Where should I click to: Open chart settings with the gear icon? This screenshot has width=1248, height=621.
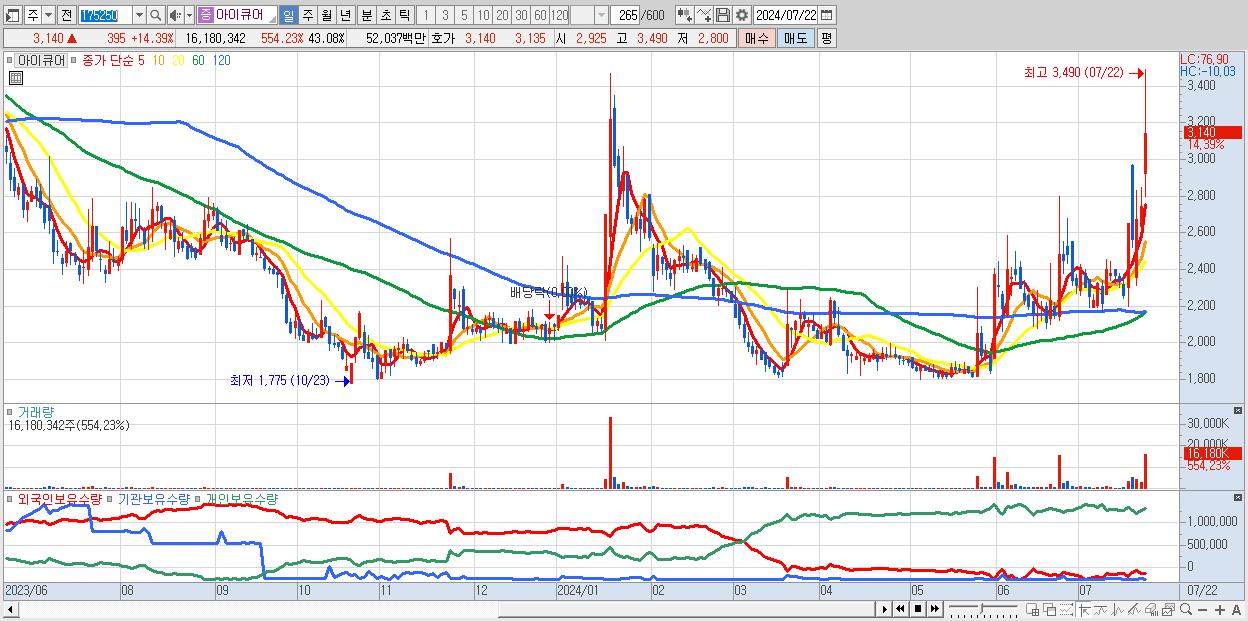coord(741,15)
